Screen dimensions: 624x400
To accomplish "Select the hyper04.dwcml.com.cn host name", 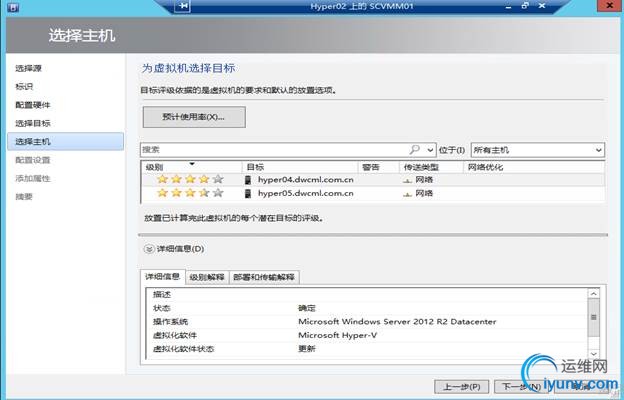I will click(x=306, y=180).
